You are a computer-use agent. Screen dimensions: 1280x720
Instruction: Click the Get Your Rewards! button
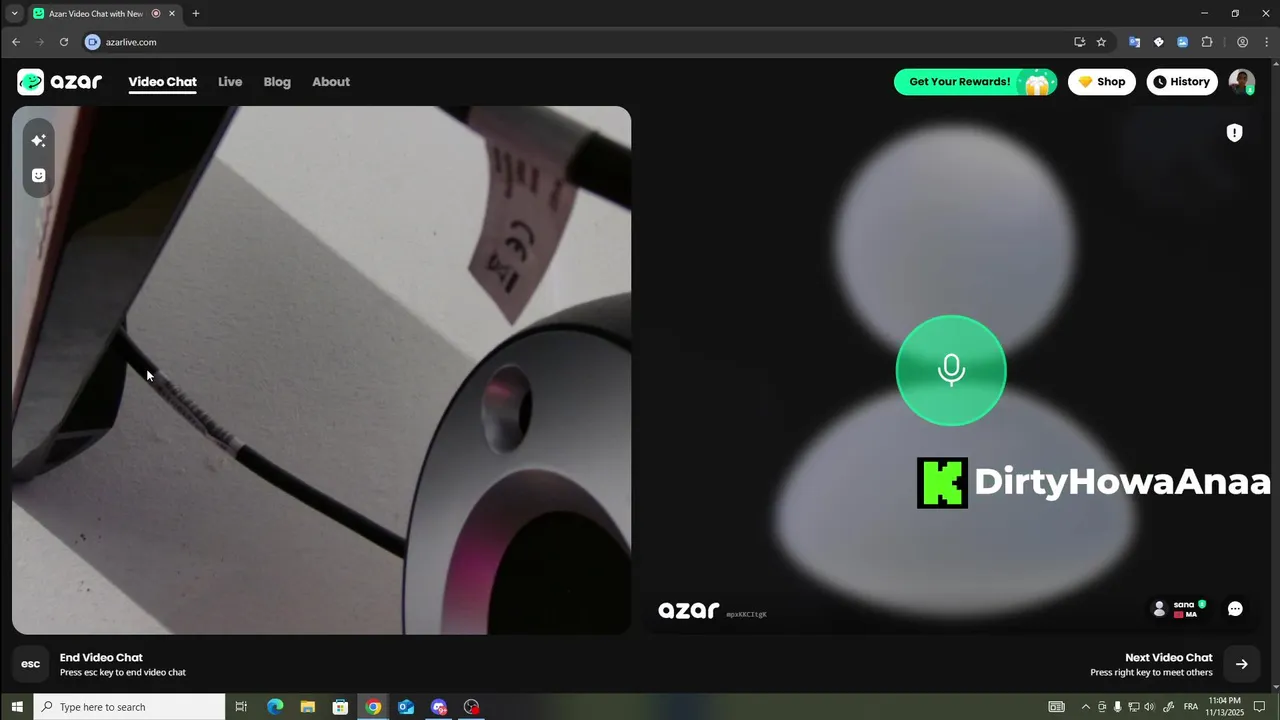click(x=975, y=82)
